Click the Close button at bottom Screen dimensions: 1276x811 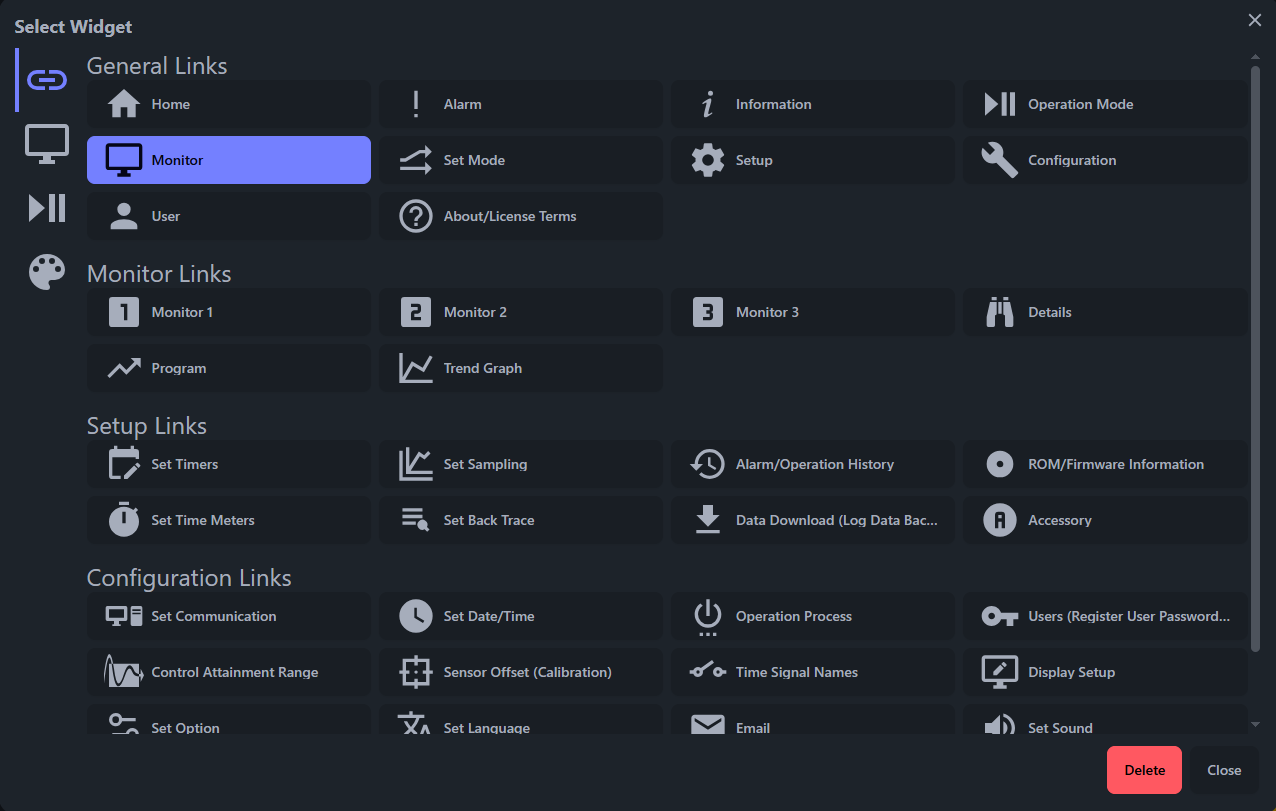(x=1224, y=770)
